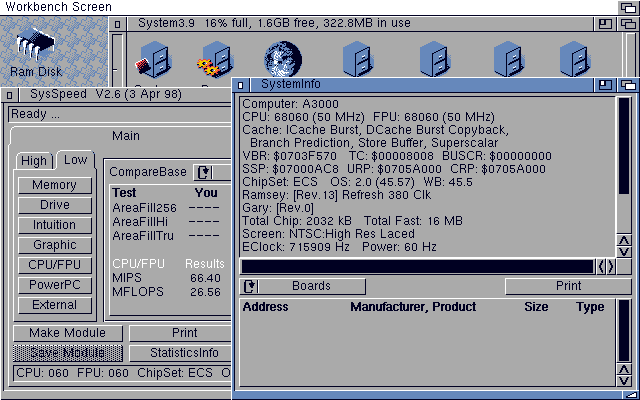Cycle the CompareBase selector gadget

[x=204, y=172]
